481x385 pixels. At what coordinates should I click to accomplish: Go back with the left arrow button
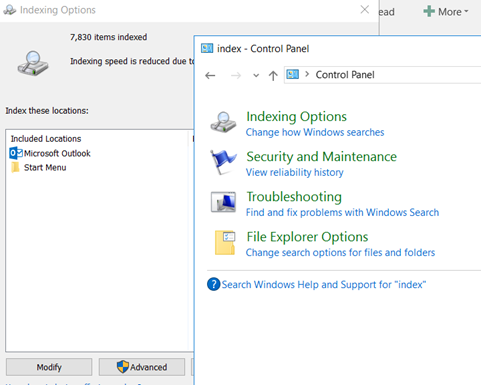[x=210, y=76]
